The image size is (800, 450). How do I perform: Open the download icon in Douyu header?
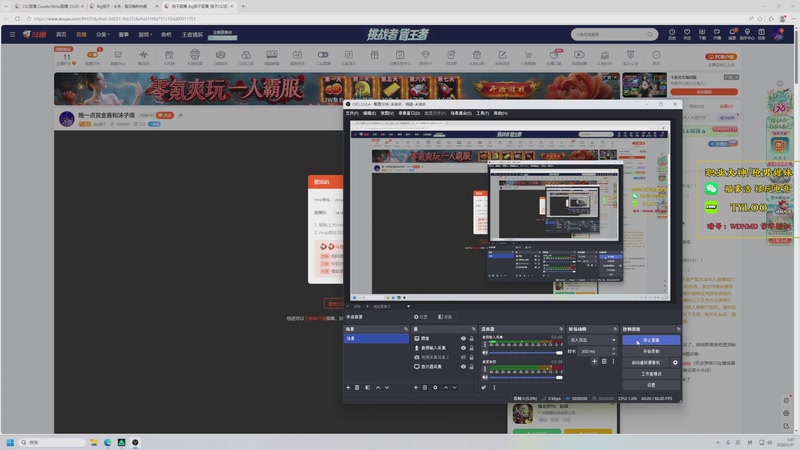(x=702, y=34)
